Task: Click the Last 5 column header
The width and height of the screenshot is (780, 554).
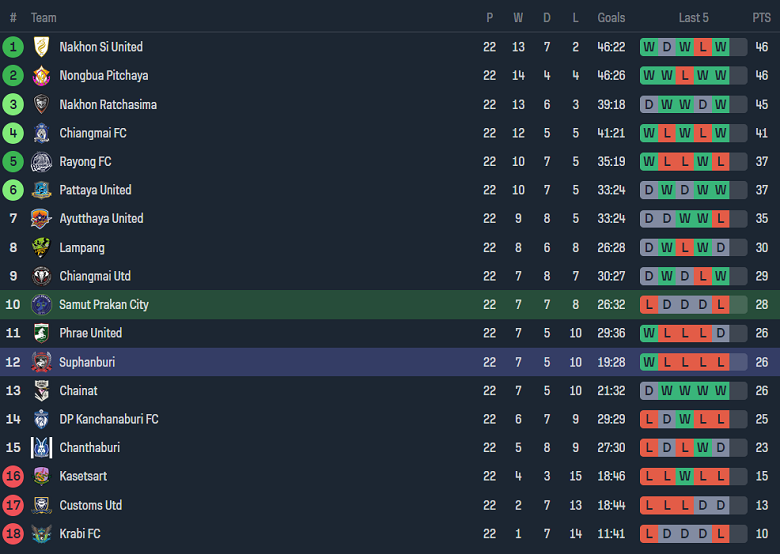Action: click(x=693, y=18)
